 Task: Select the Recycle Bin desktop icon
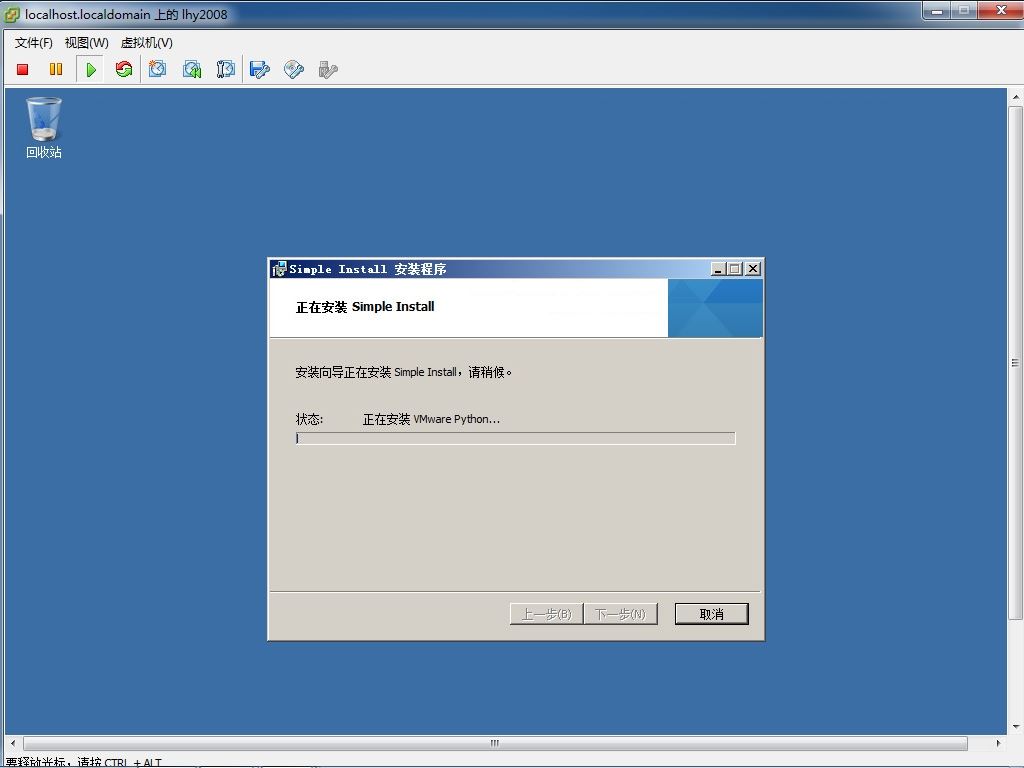(x=44, y=119)
